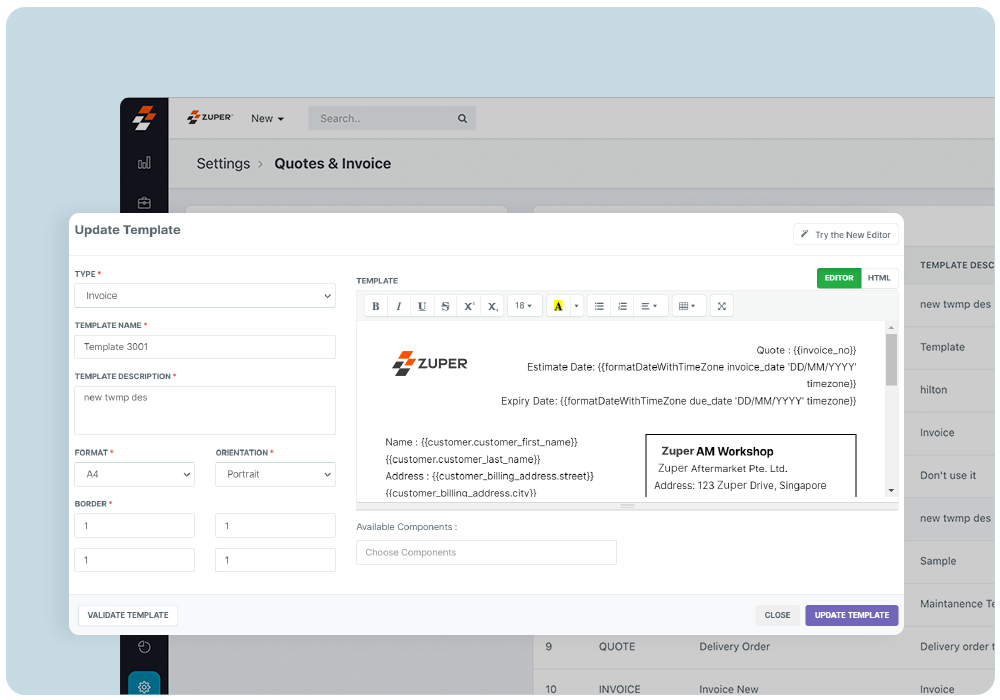Toggle fullscreen editor mode
This screenshot has width=1000, height=700.
721,306
